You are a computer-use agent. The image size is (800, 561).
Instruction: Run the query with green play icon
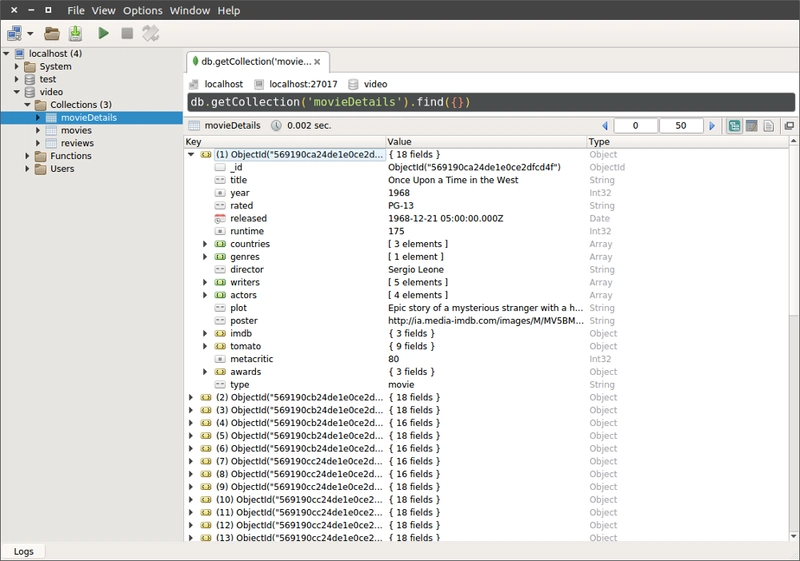click(104, 34)
